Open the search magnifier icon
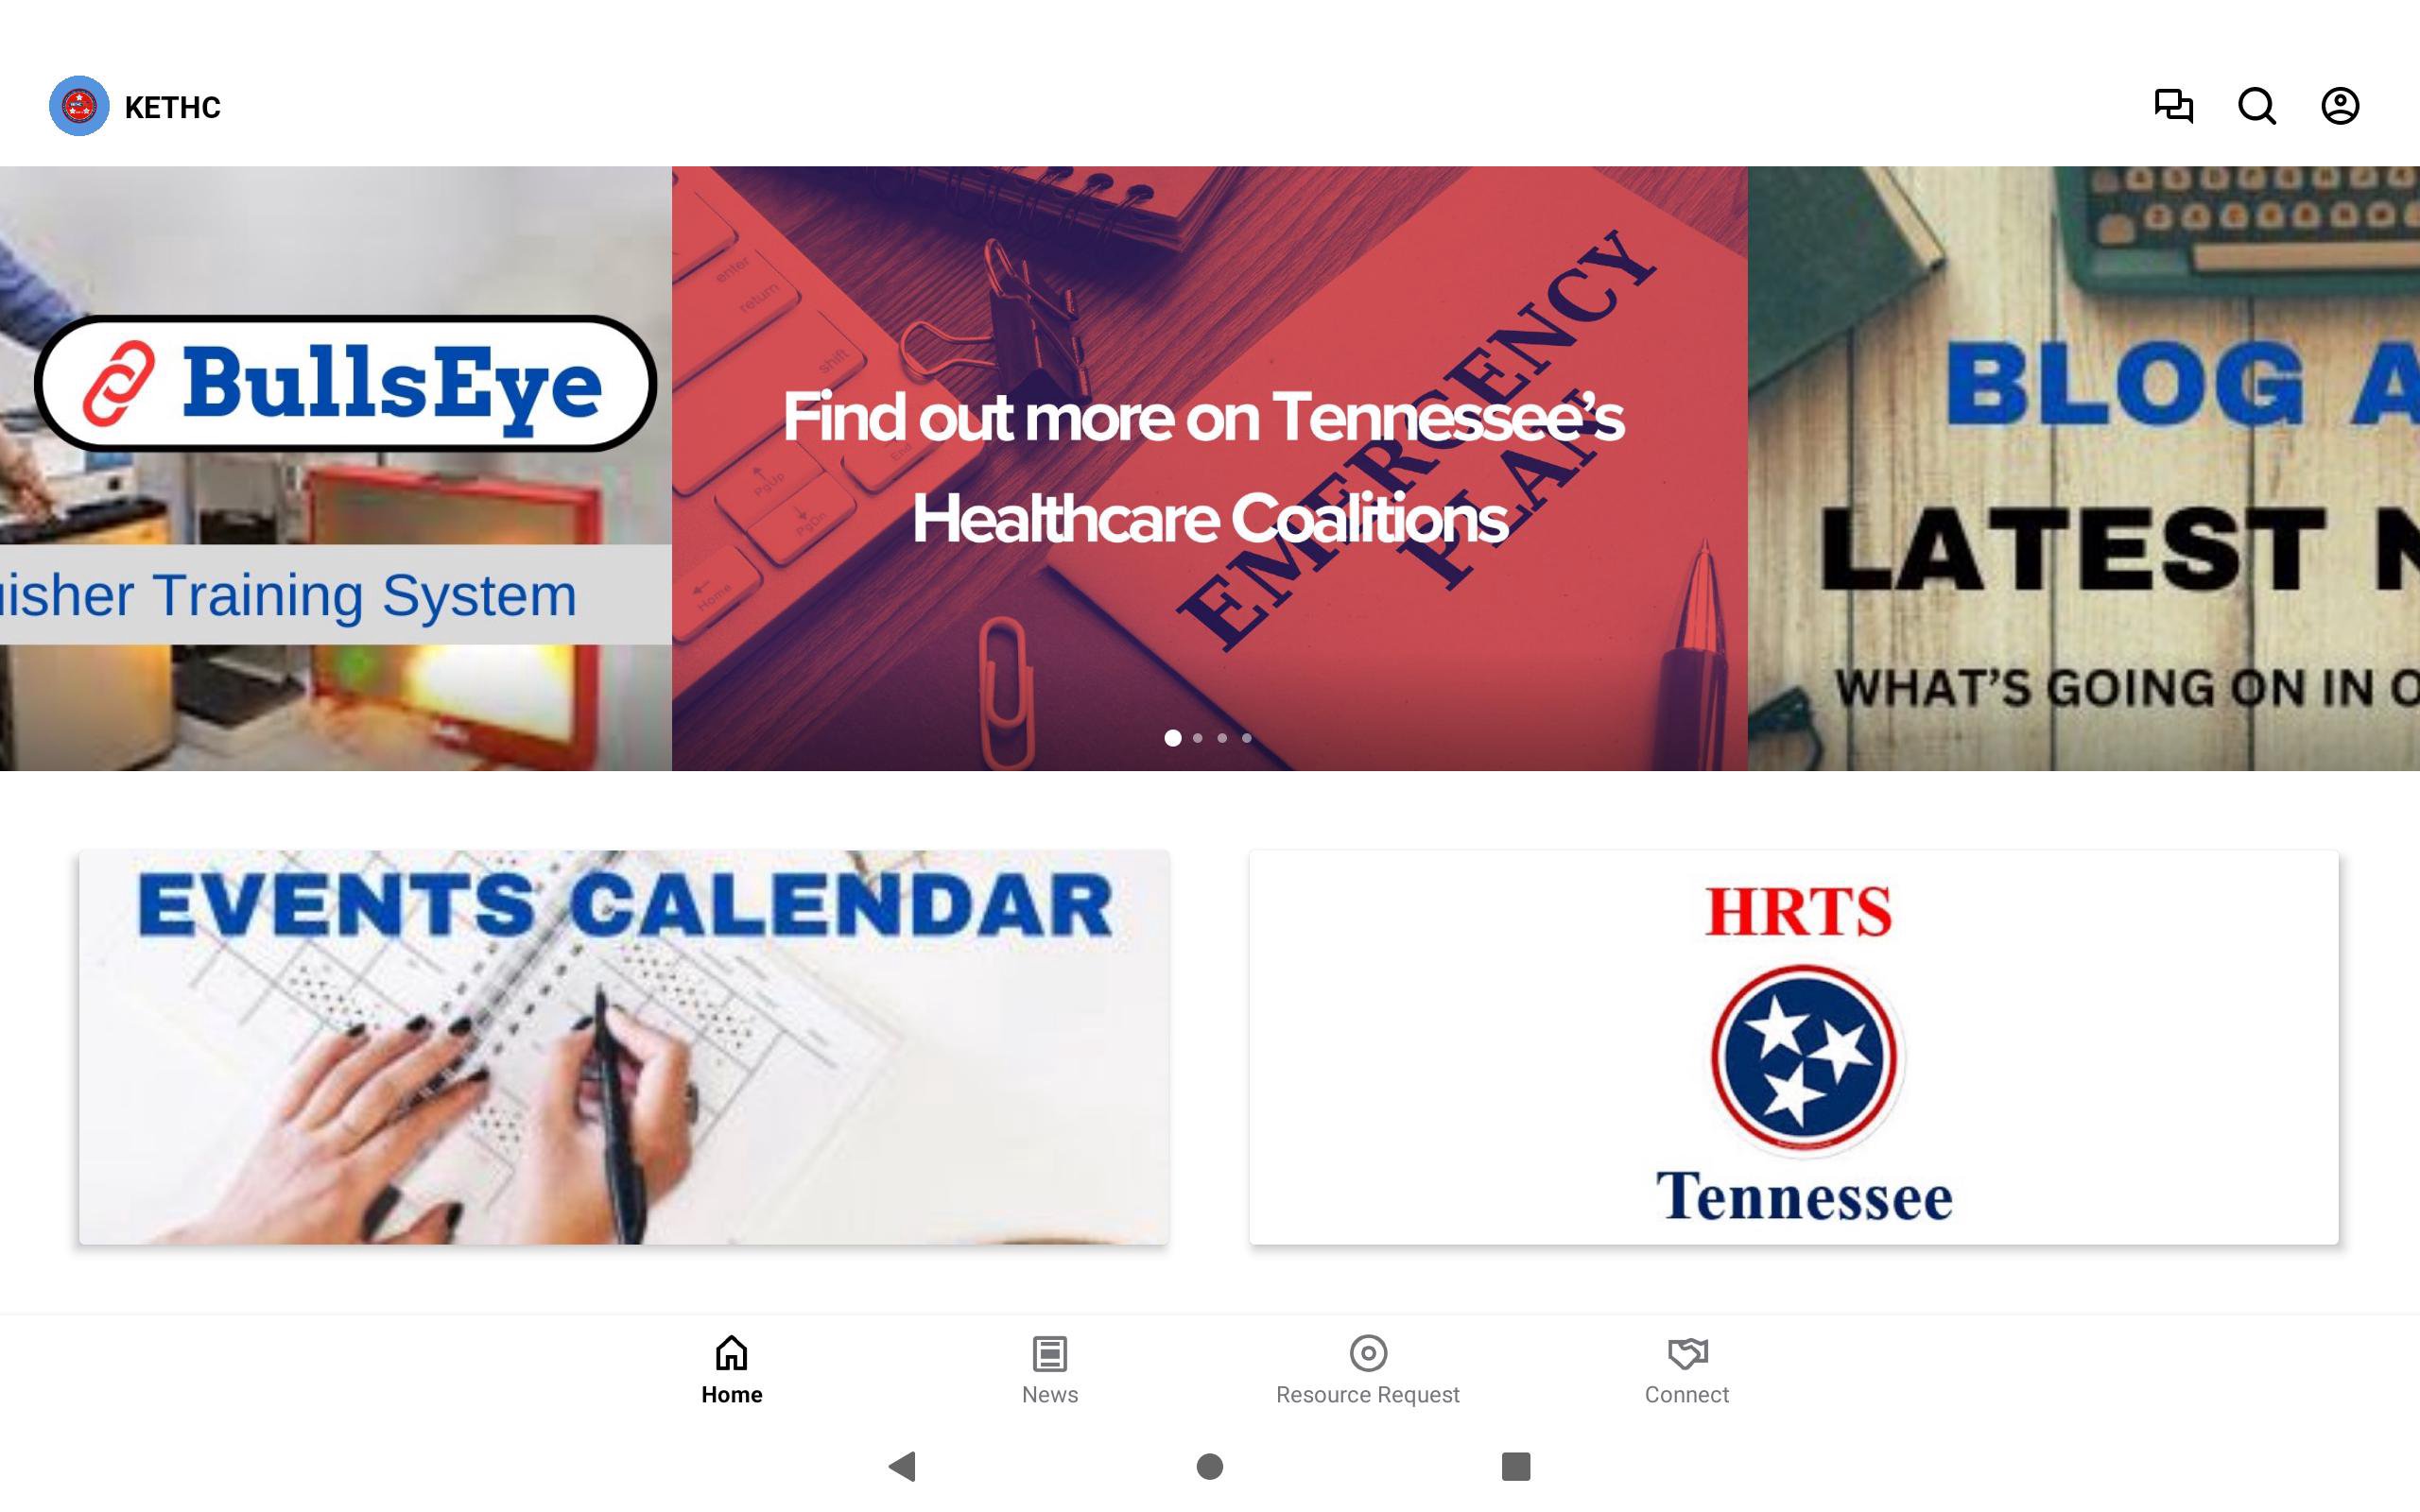2420x1512 pixels. [2257, 106]
